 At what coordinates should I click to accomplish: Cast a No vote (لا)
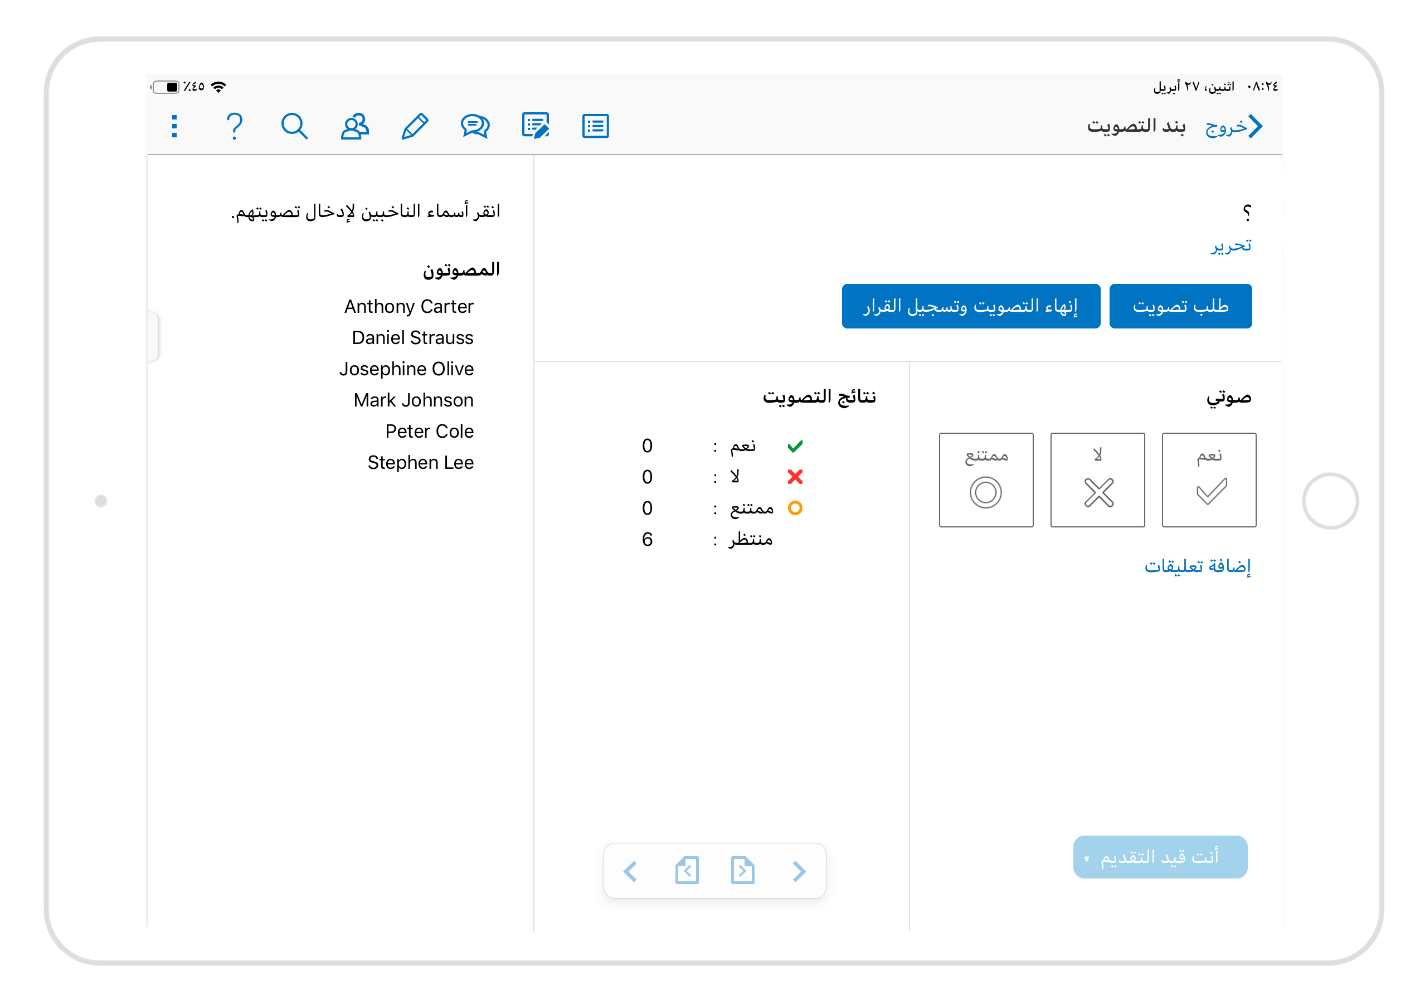pyautogui.click(x=1097, y=480)
